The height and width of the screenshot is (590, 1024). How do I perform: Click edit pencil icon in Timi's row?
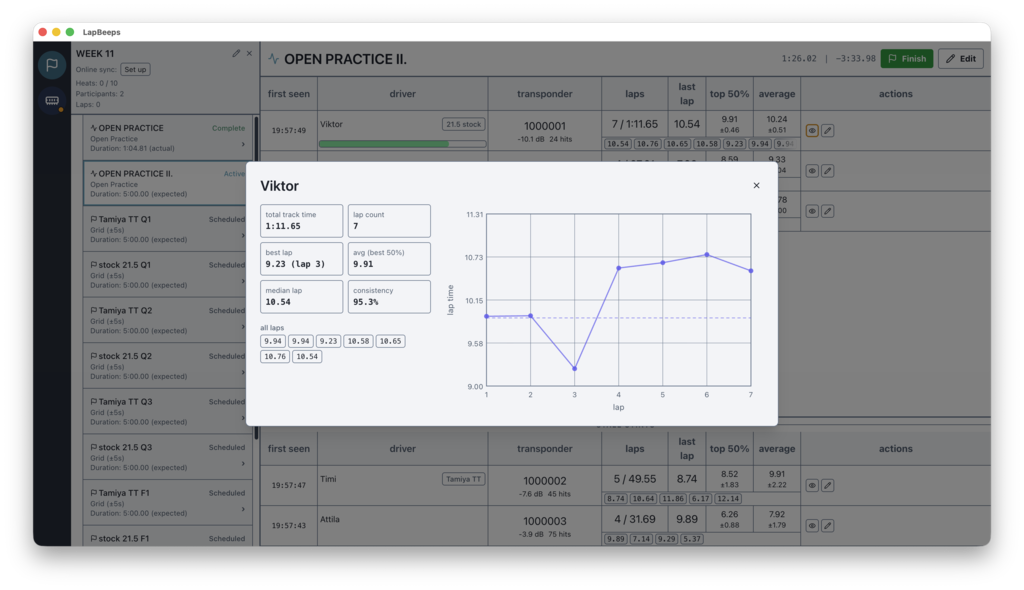(x=828, y=486)
